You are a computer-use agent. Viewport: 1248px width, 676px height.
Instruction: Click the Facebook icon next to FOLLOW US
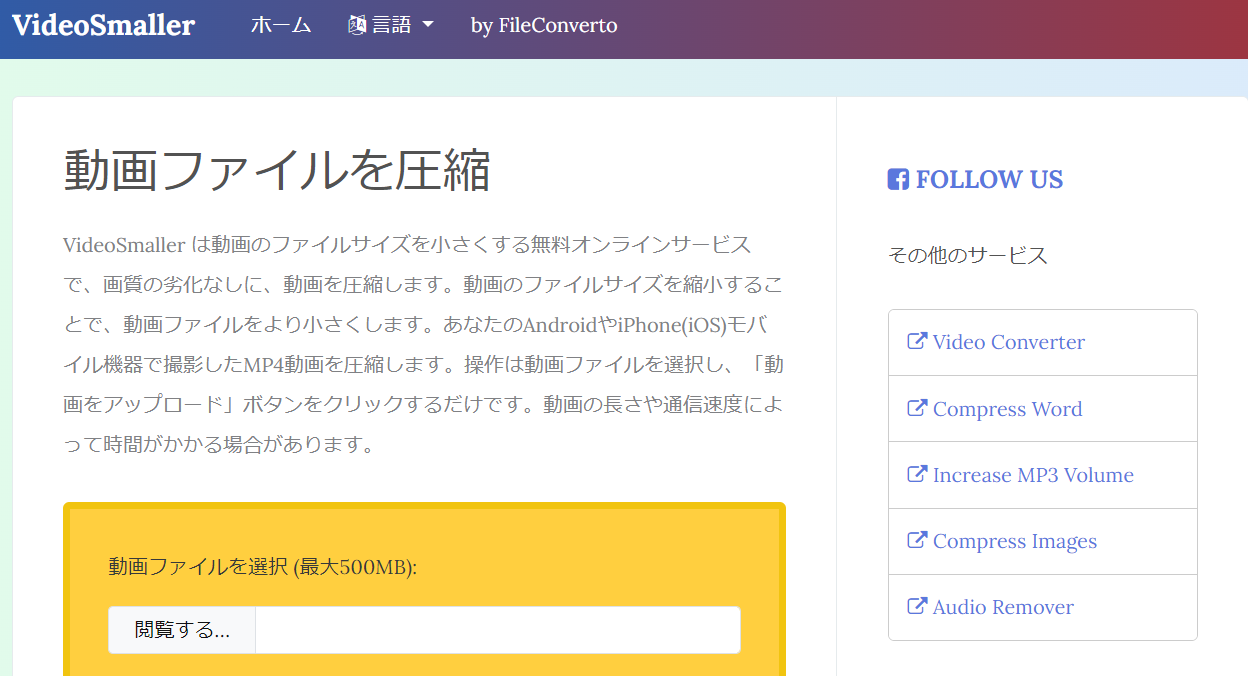click(x=898, y=180)
